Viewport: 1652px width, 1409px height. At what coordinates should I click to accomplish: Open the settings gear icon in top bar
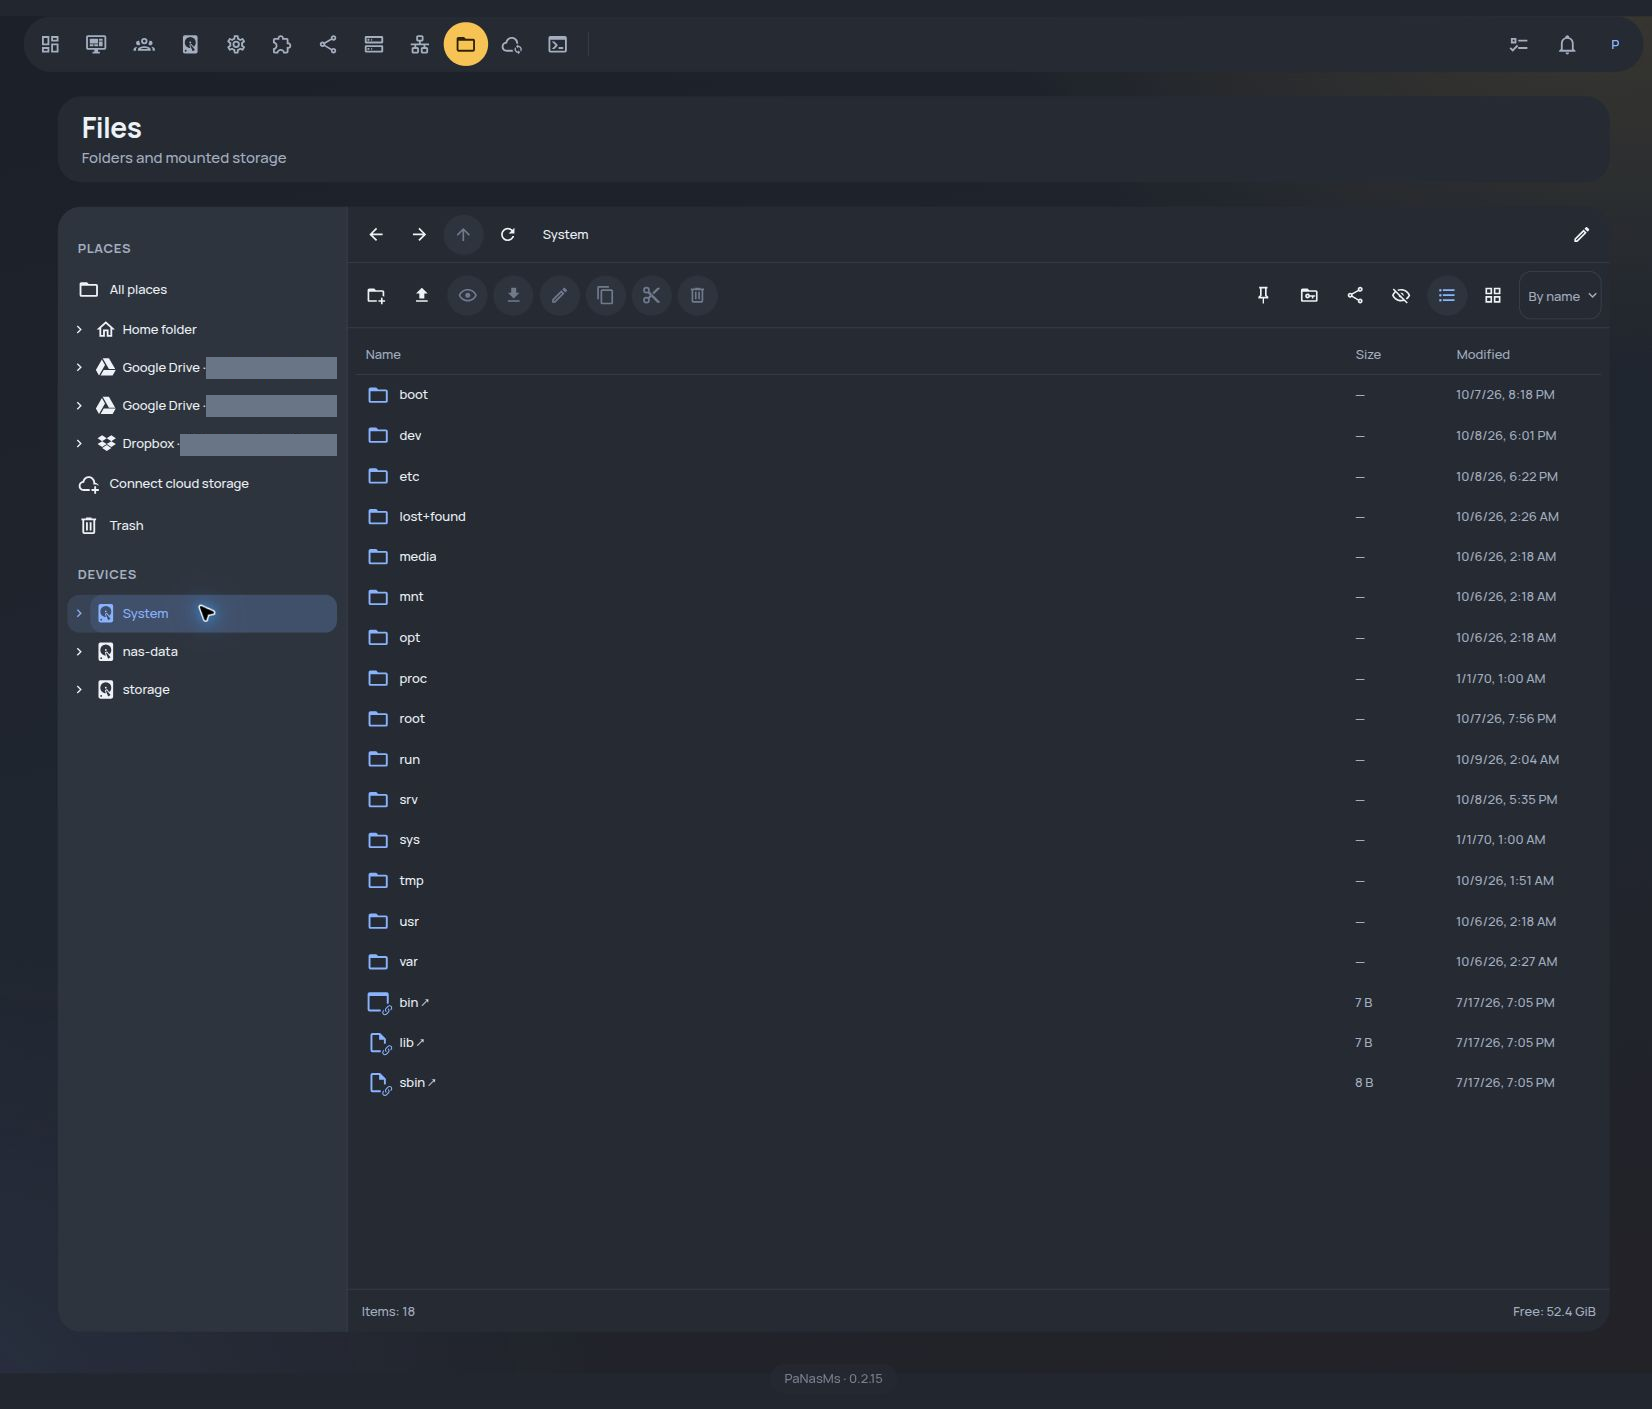point(236,44)
